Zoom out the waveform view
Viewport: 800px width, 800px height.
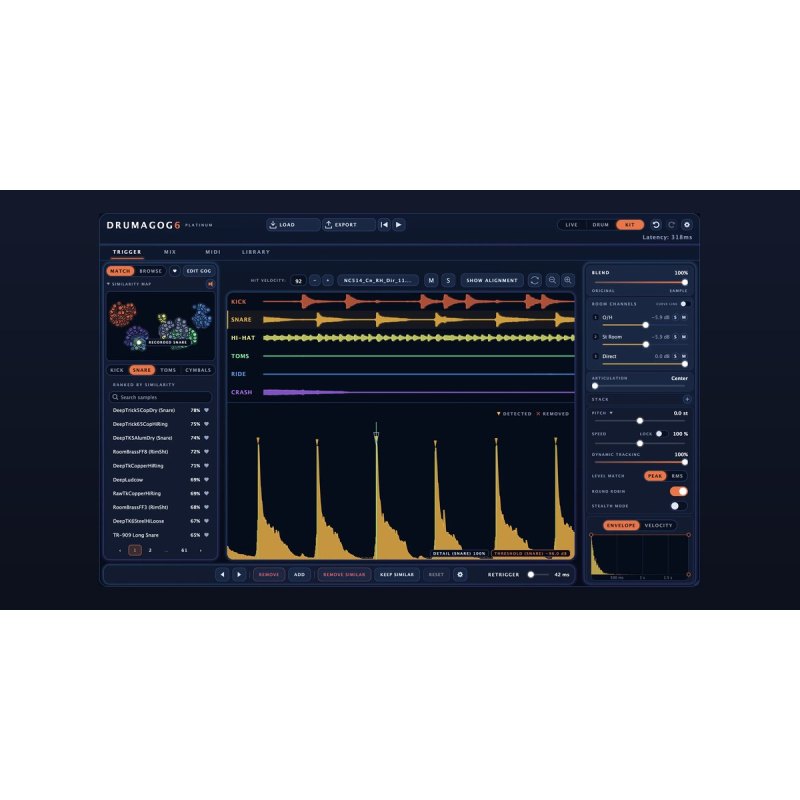[x=552, y=280]
